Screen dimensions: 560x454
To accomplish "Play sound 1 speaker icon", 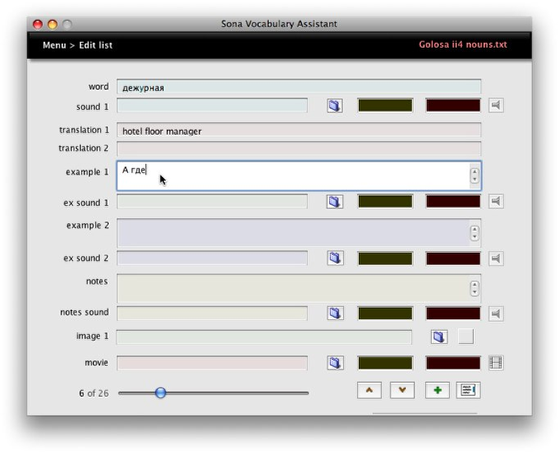I will (496, 105).
